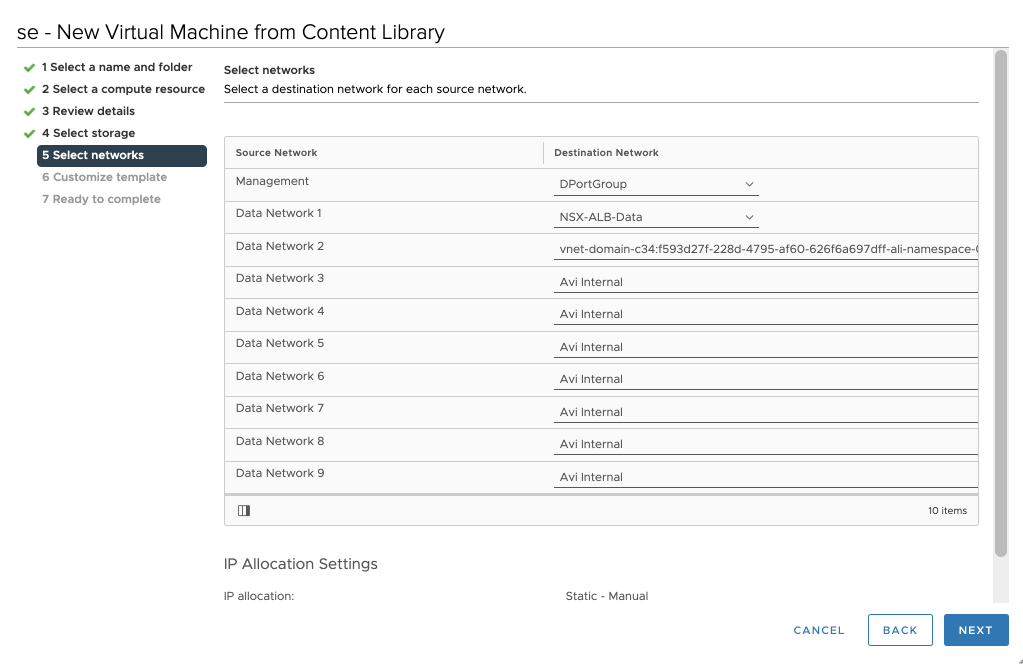This screenshot has width=1023, height=664.
Task: Click the checkmark beside Review details step
Action: click(x=30, y=112)
